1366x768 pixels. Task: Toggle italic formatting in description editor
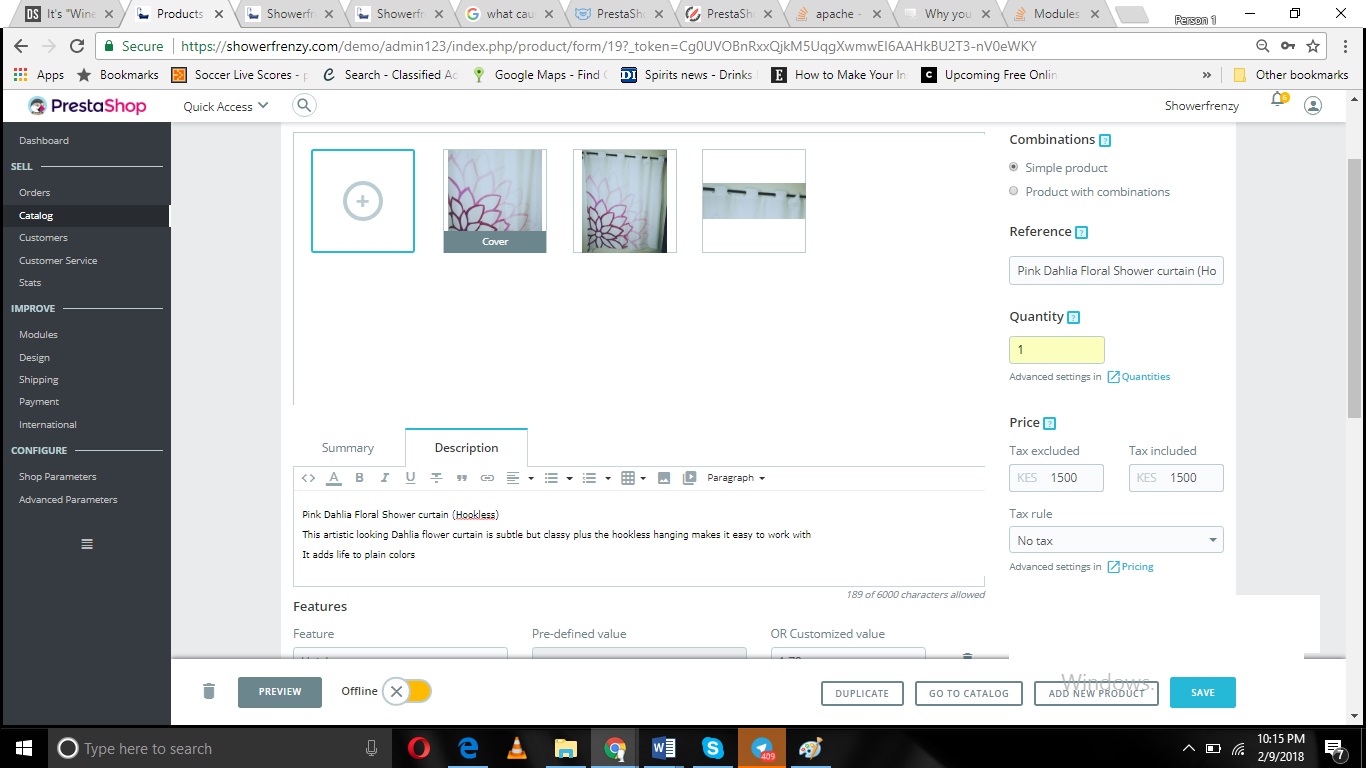(384, 478)
